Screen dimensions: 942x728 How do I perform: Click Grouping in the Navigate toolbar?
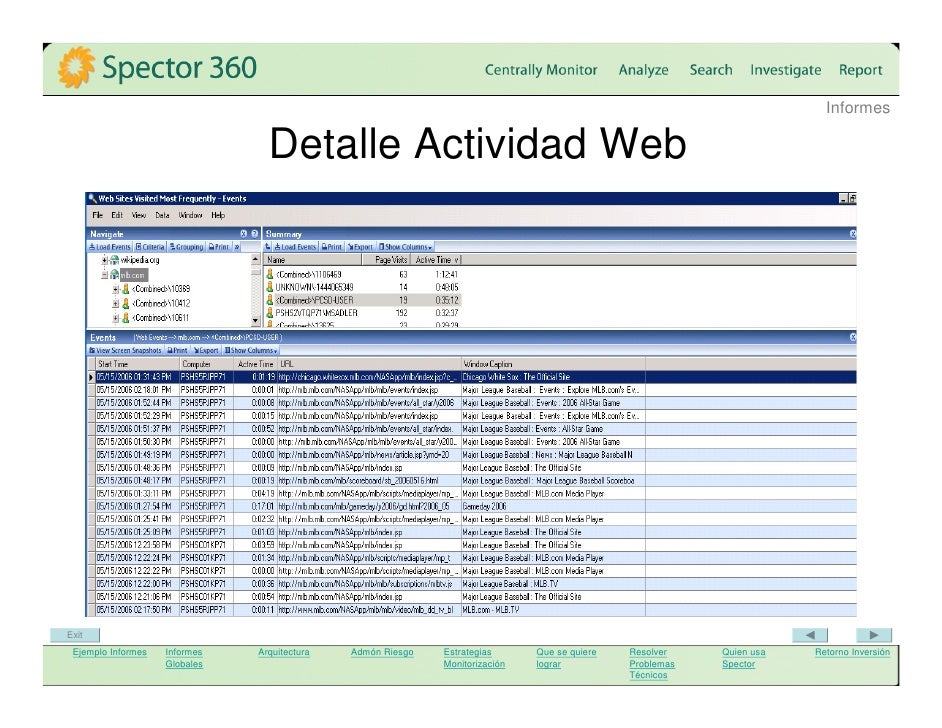tap(186, 247)
